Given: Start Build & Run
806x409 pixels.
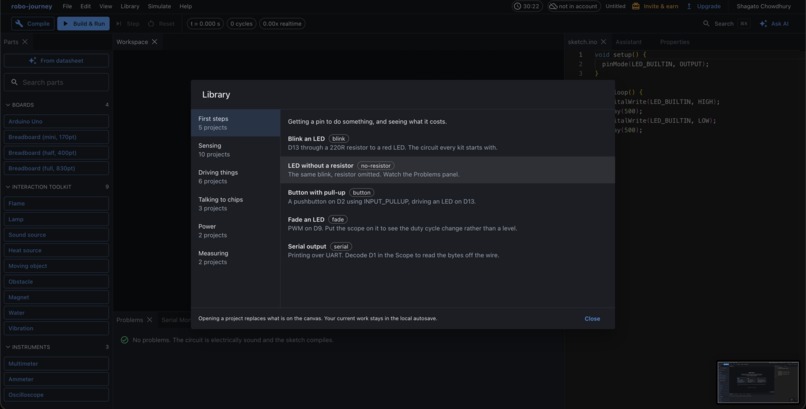Looking at the screenshot, I should [83, 24].
